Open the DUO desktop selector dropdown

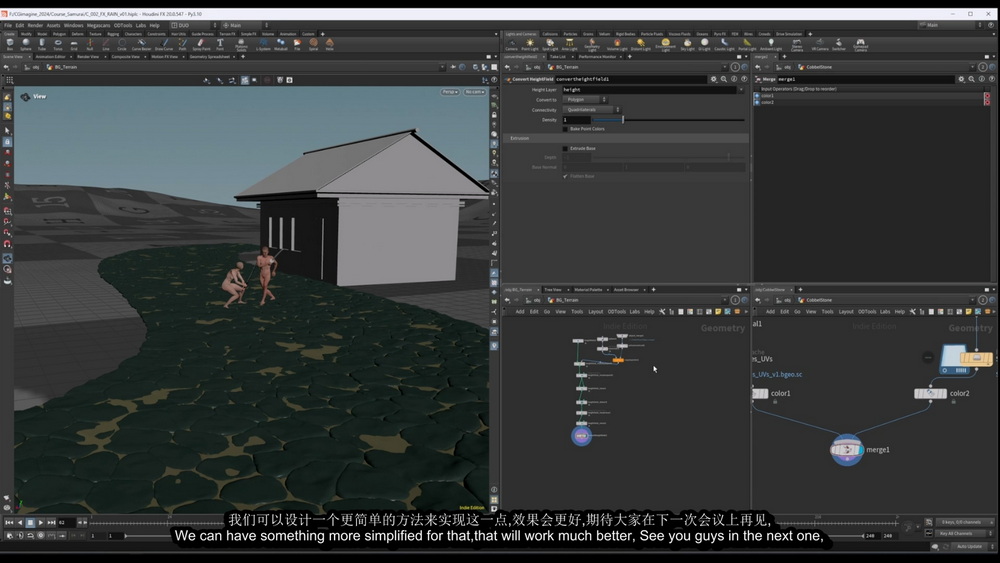(x=195, y=26)
